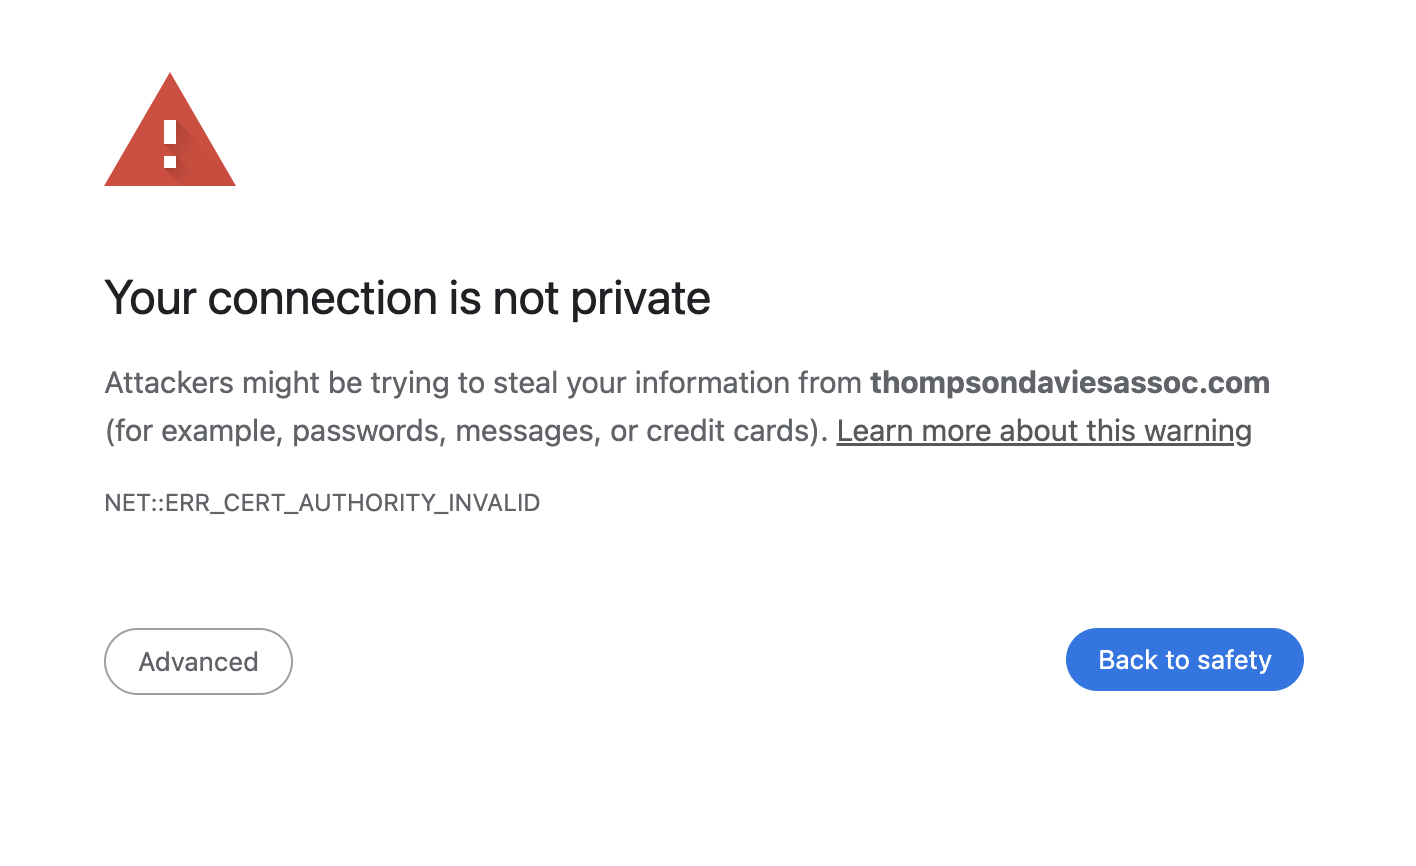The image size is (1416, 866).
Task: Click the underlined warning help link
Action: [1044, 430]
